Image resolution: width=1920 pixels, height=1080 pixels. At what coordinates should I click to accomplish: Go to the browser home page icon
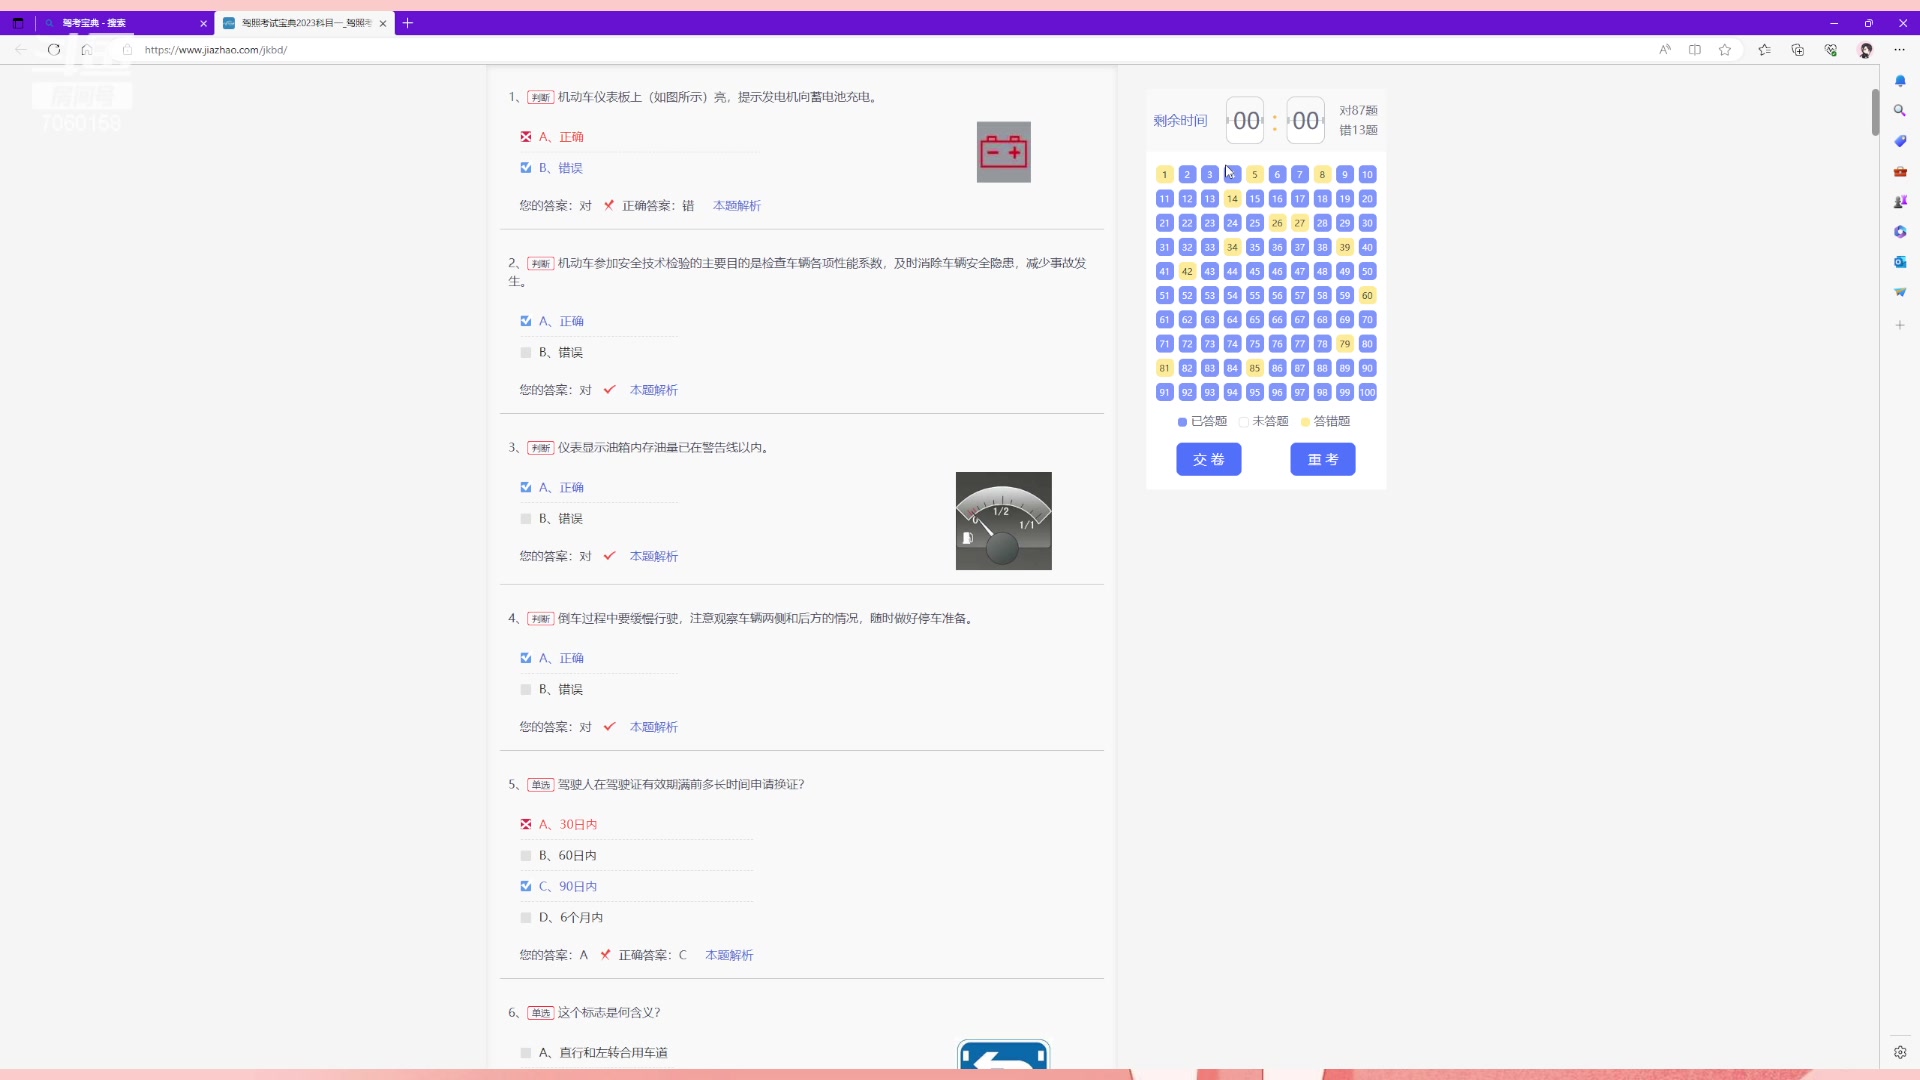[x=87, y=50]
